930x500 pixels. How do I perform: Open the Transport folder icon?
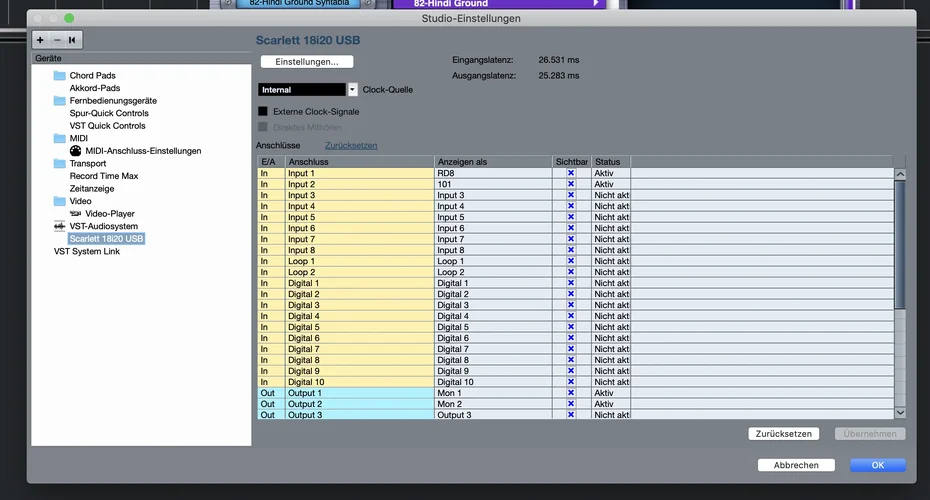(x=59, y=163)
